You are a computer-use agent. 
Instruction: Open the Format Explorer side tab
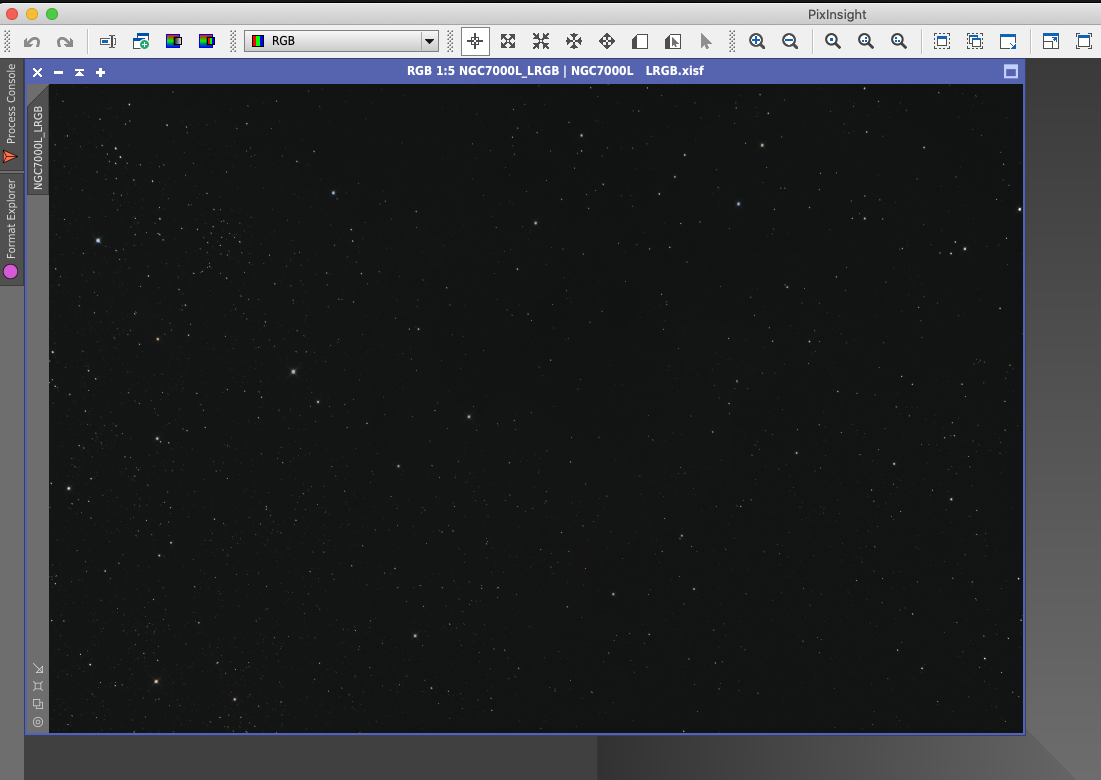click(x=11, y=229)
